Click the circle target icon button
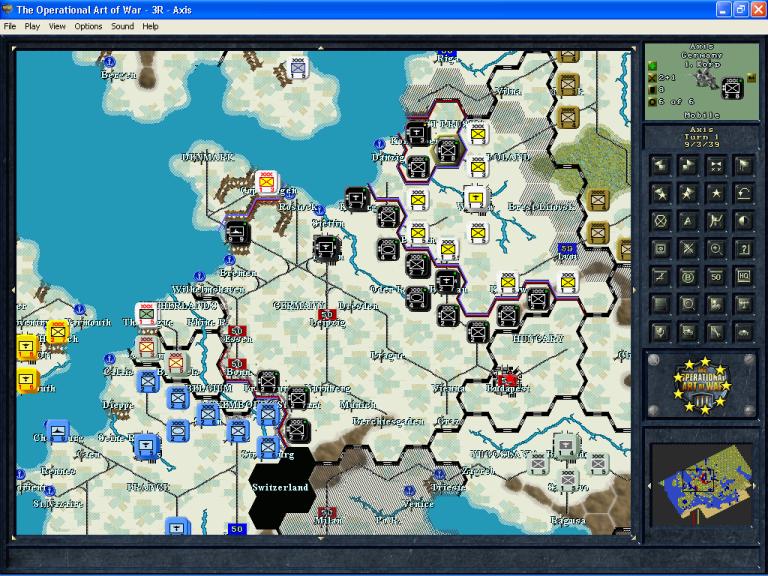768x576 pixels. tap(688, 305)
